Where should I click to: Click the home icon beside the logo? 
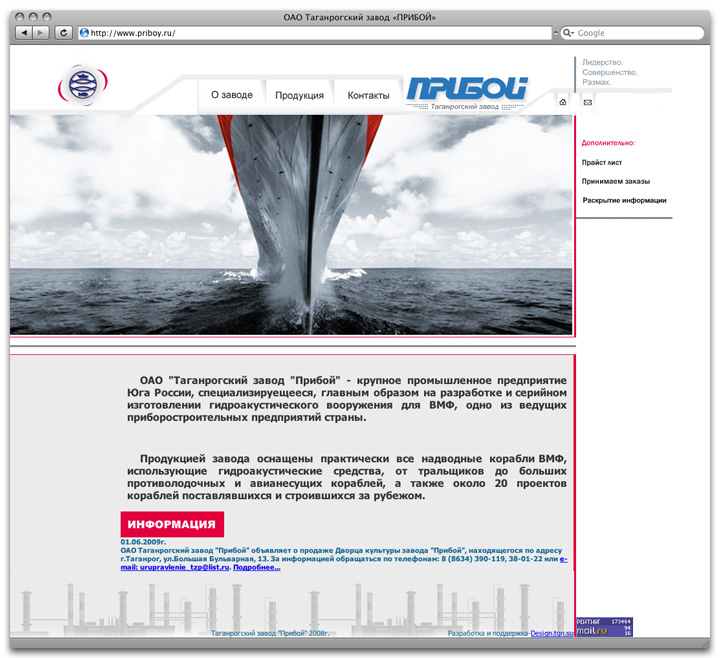563,102
